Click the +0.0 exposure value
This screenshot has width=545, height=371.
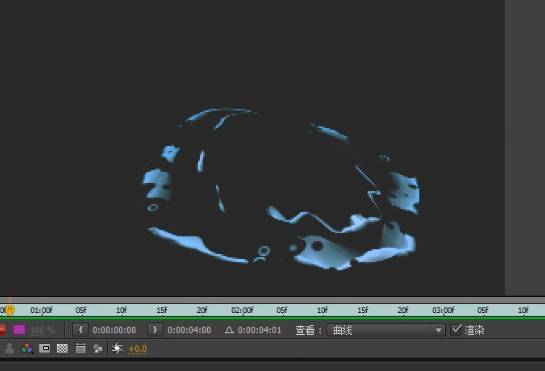coord(138,348)
